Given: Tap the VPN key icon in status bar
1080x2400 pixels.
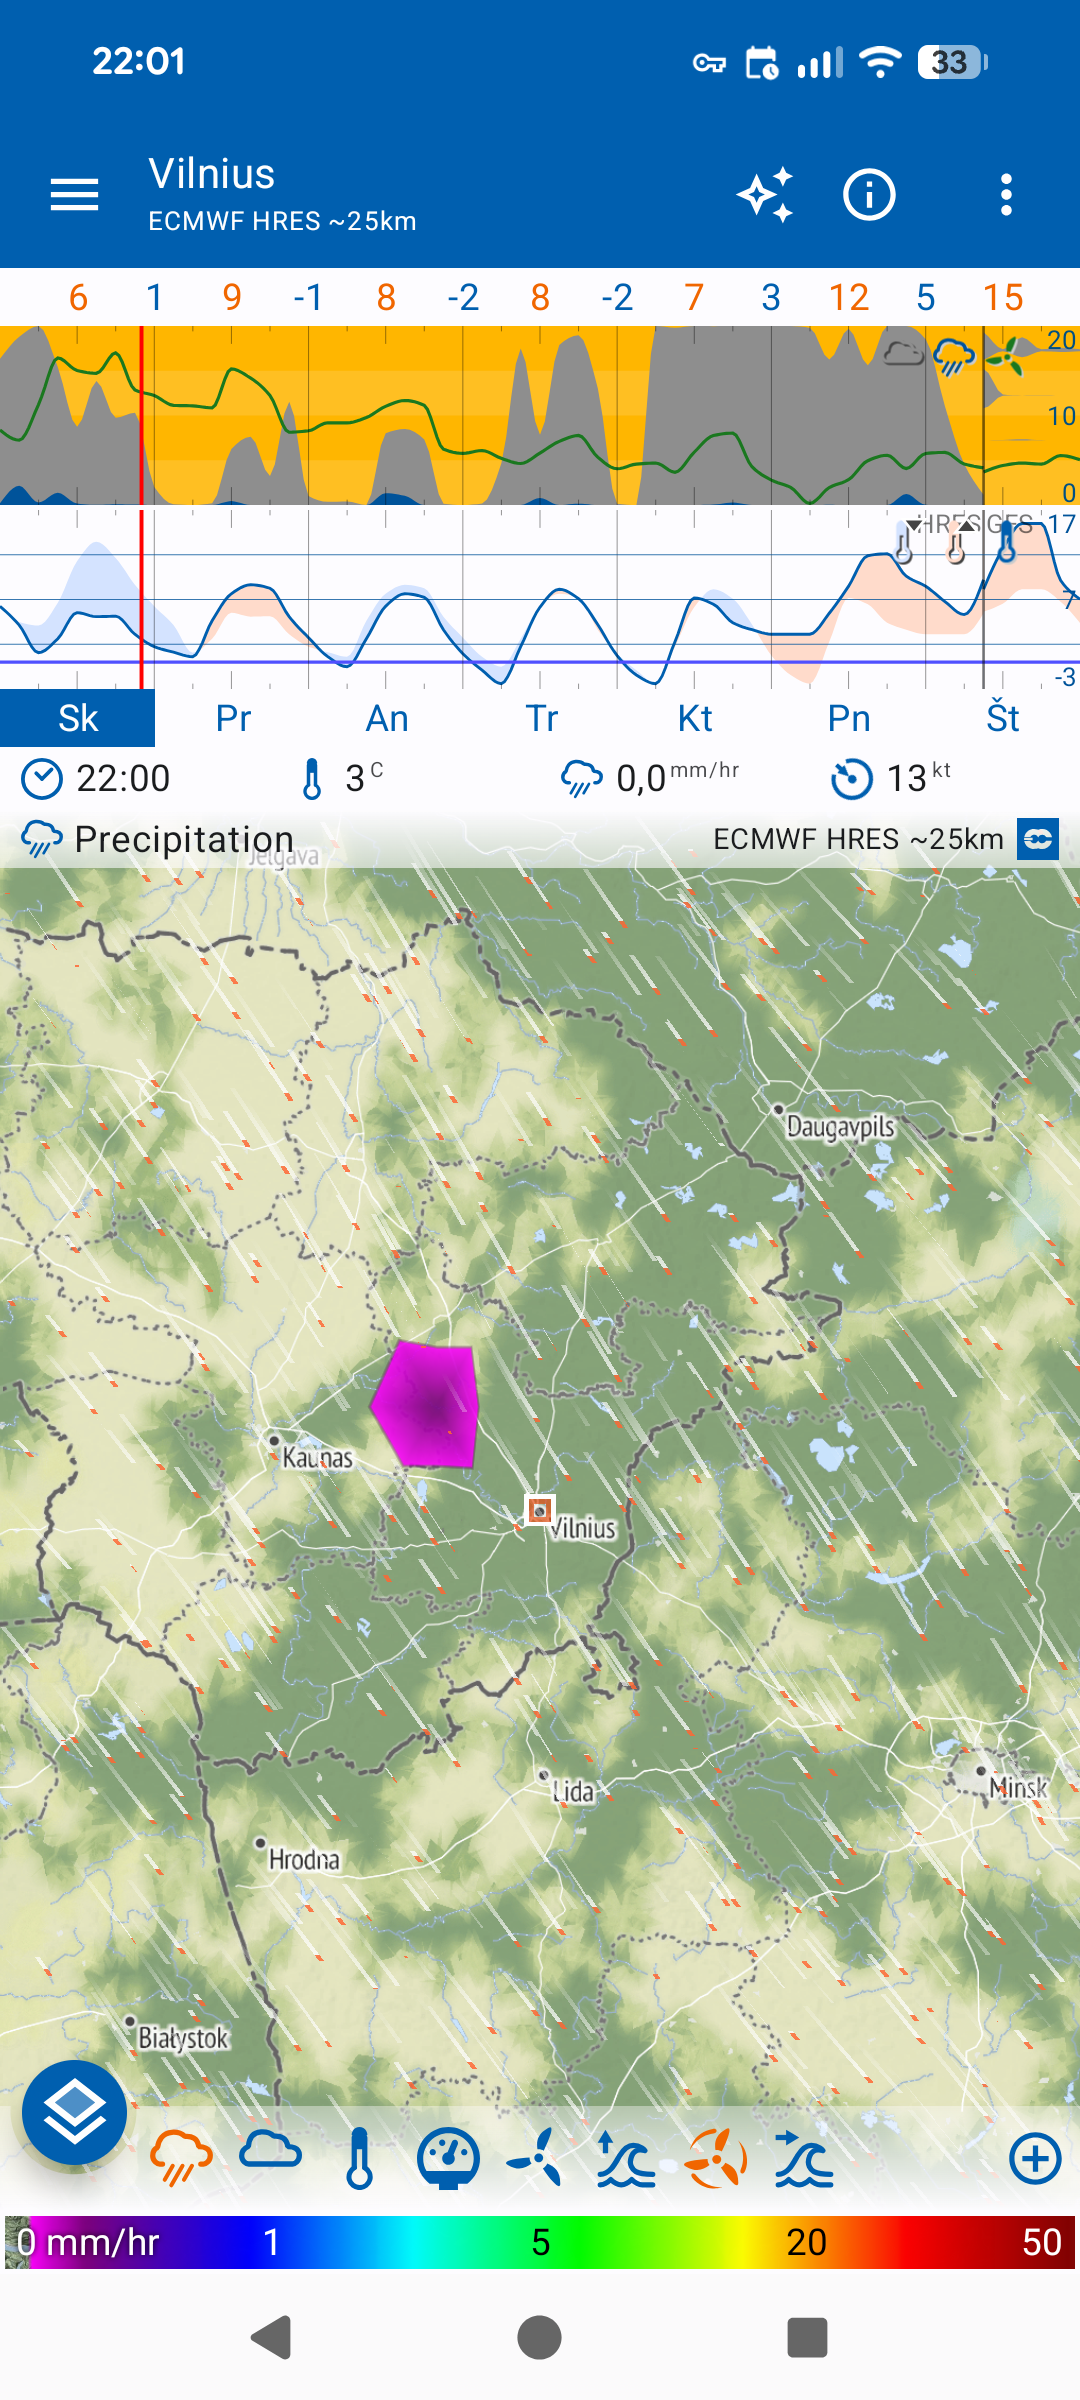Looking at the screenshot, I should pos(709,64).
